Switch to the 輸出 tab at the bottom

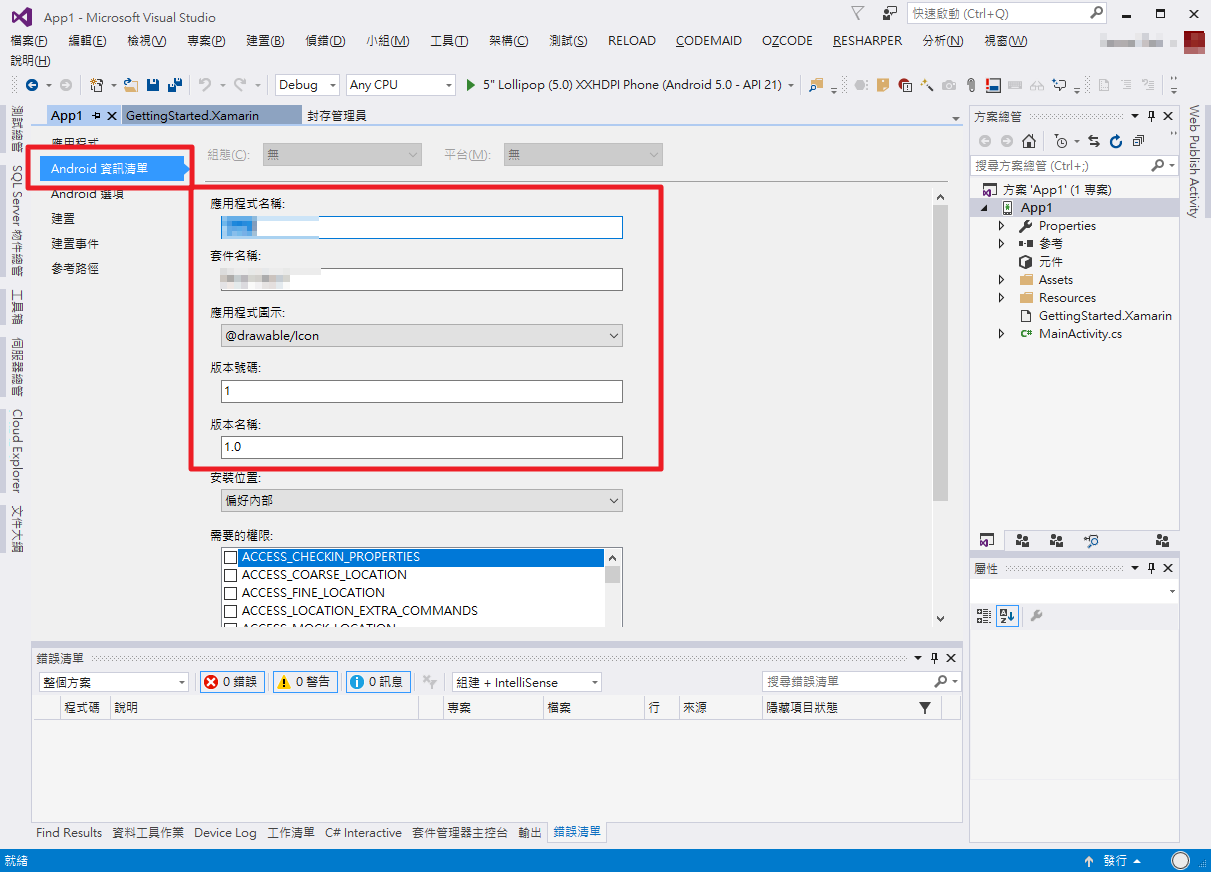click(x=530, y=832)
